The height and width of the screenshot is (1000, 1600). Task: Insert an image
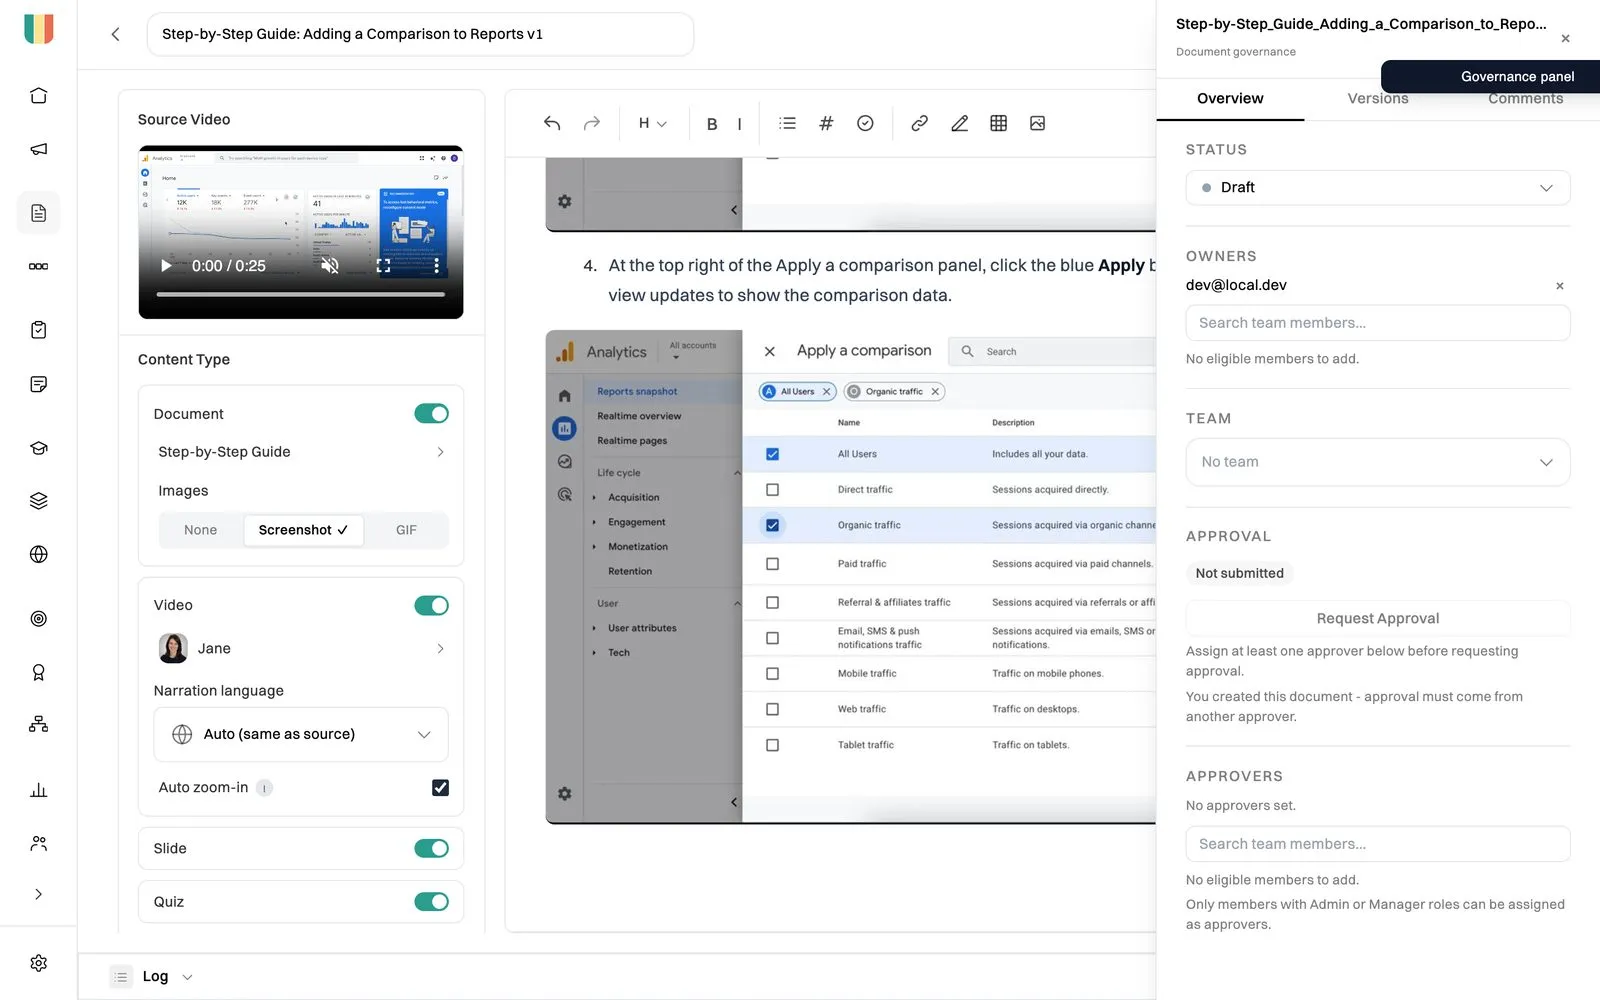click(x=1037, y=123)
